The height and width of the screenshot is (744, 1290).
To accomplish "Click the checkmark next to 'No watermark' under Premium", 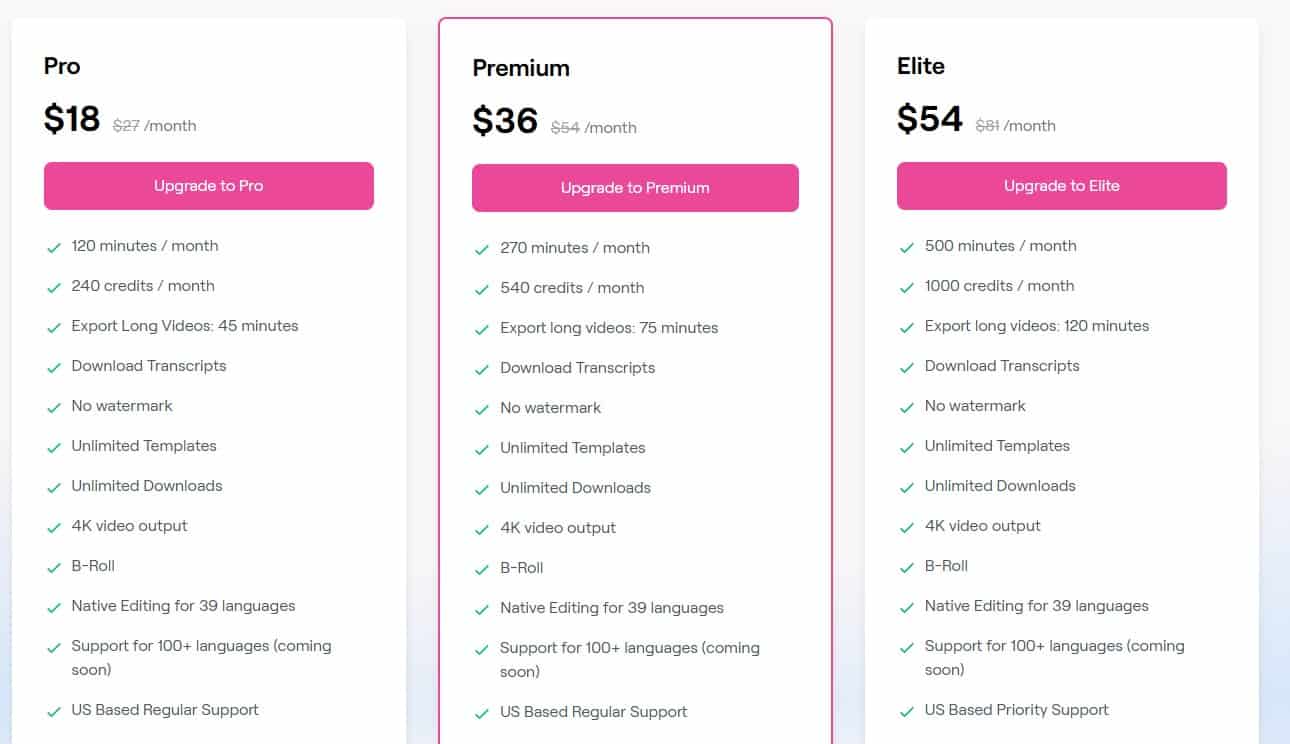I will pos(483,408).
